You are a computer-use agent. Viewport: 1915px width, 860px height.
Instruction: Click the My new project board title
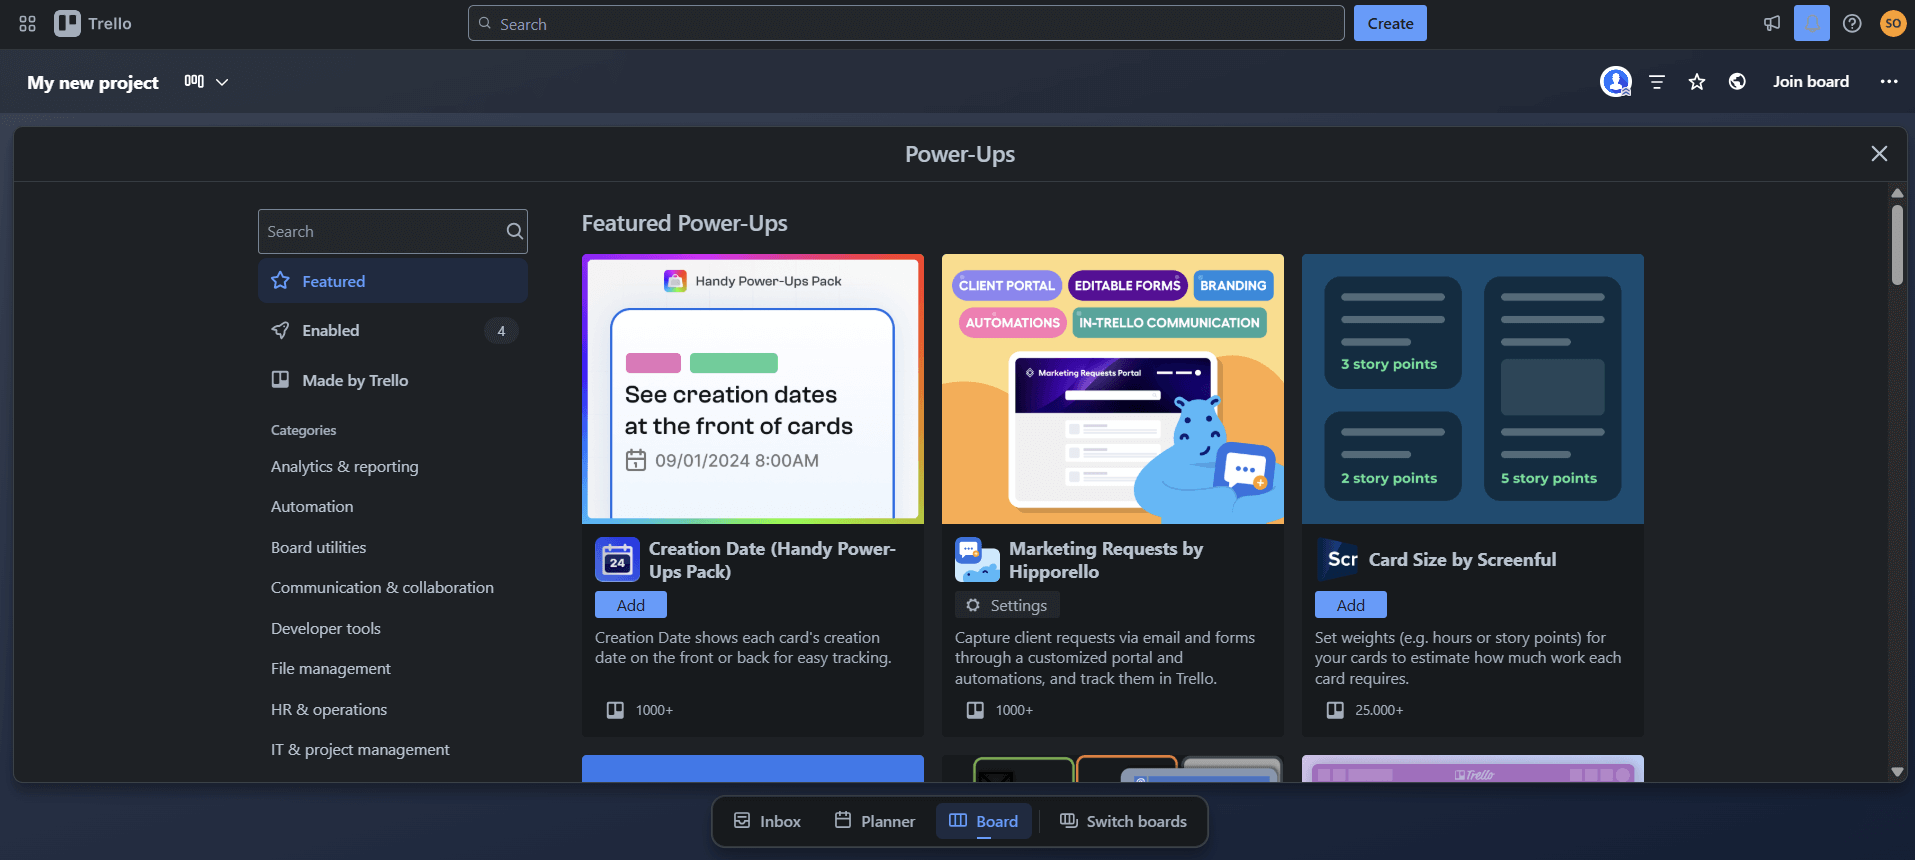click(93, 82)
